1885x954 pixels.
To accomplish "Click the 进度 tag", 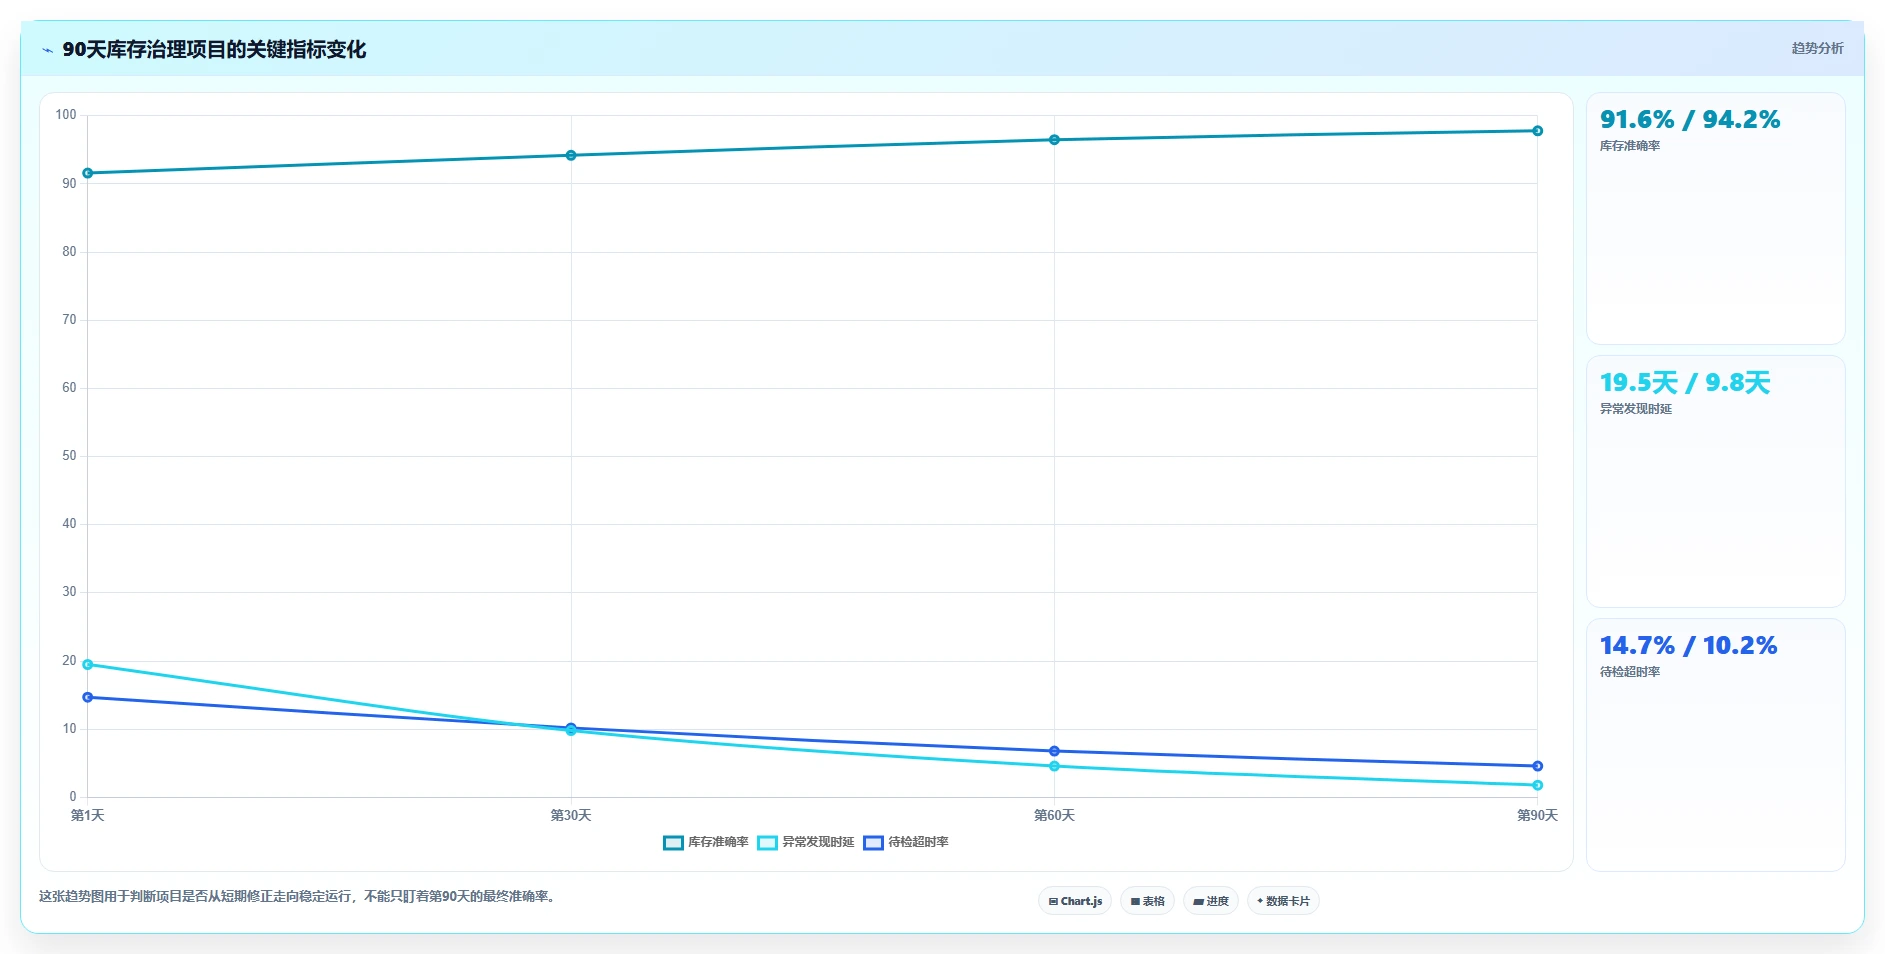I will 1211,901.
